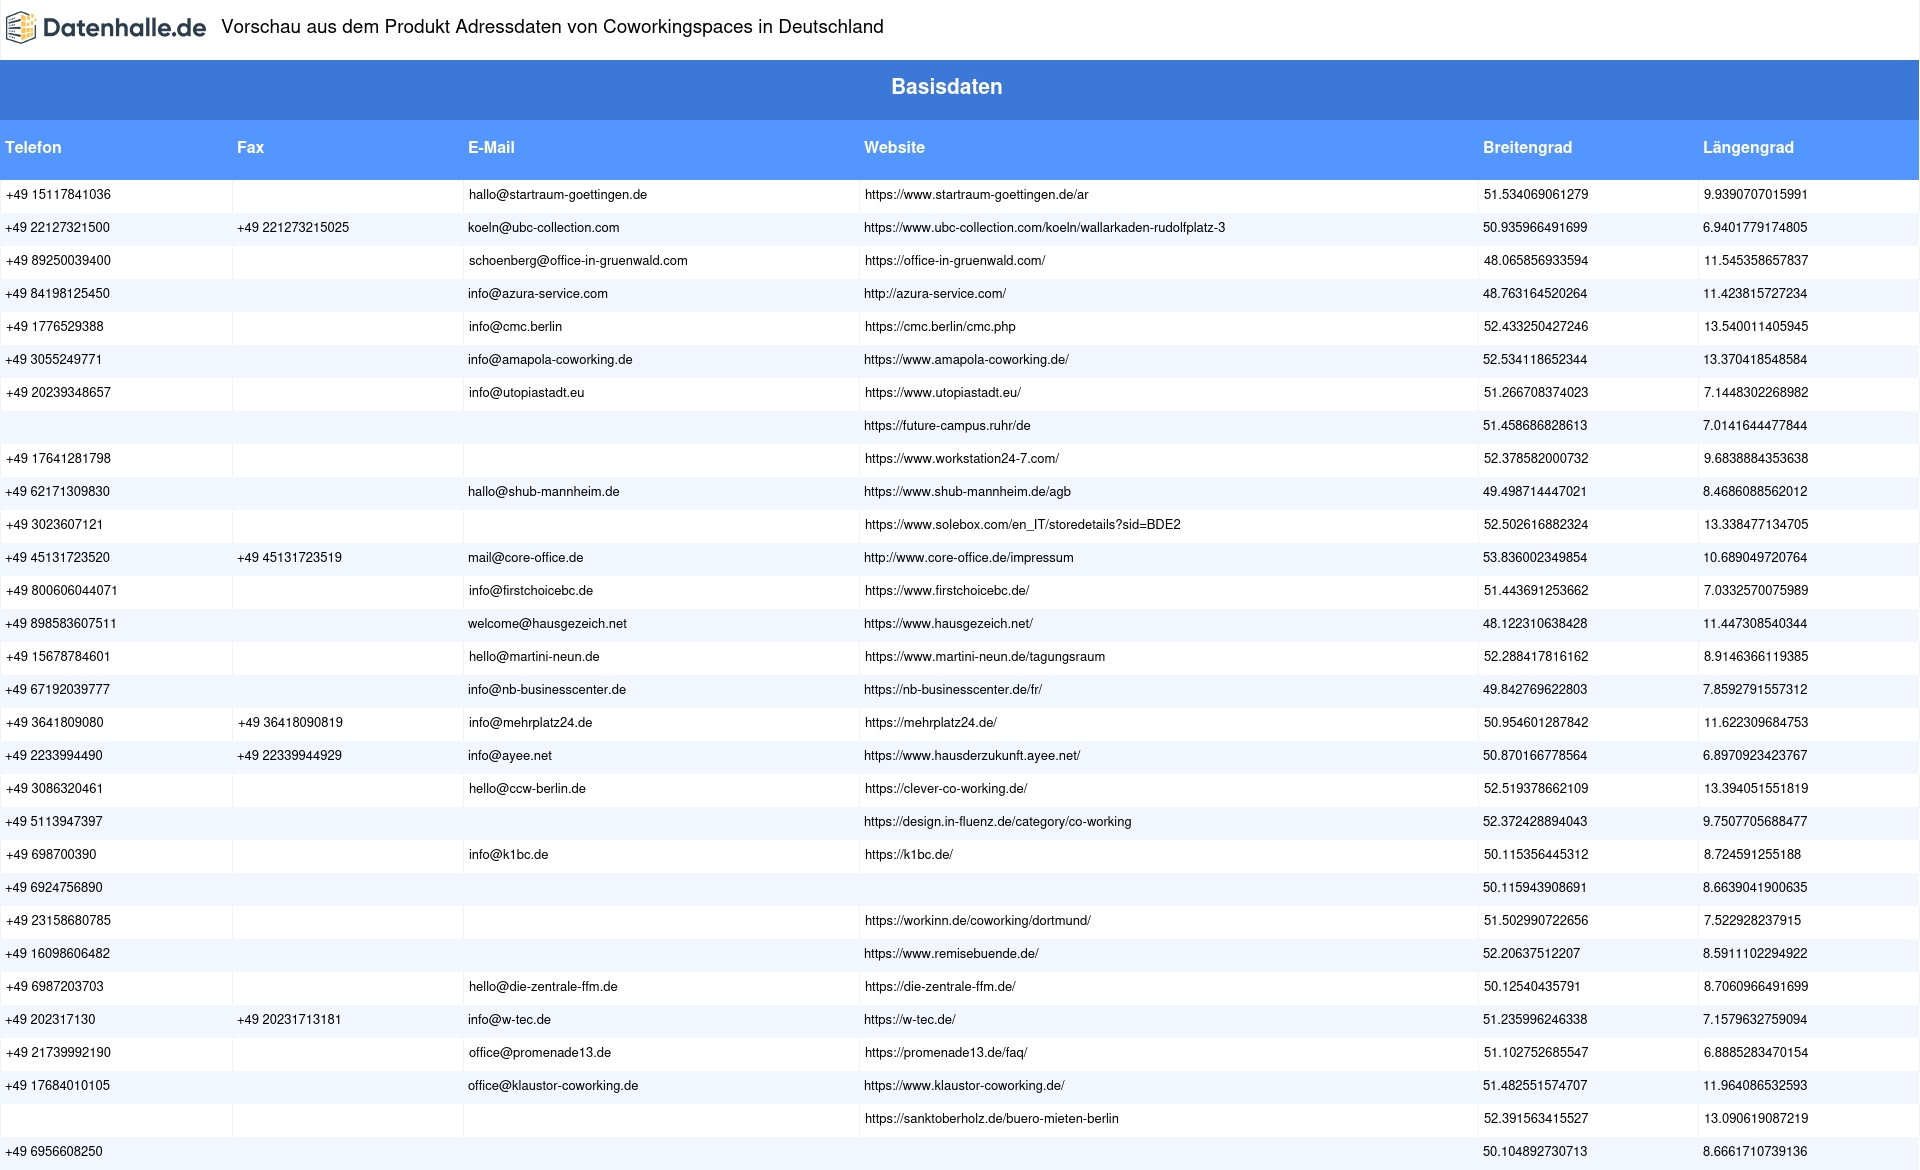1920x1170 pixels.
Task: Click email koeln@ubc-collection.com
Action: (x=543, y=228)
